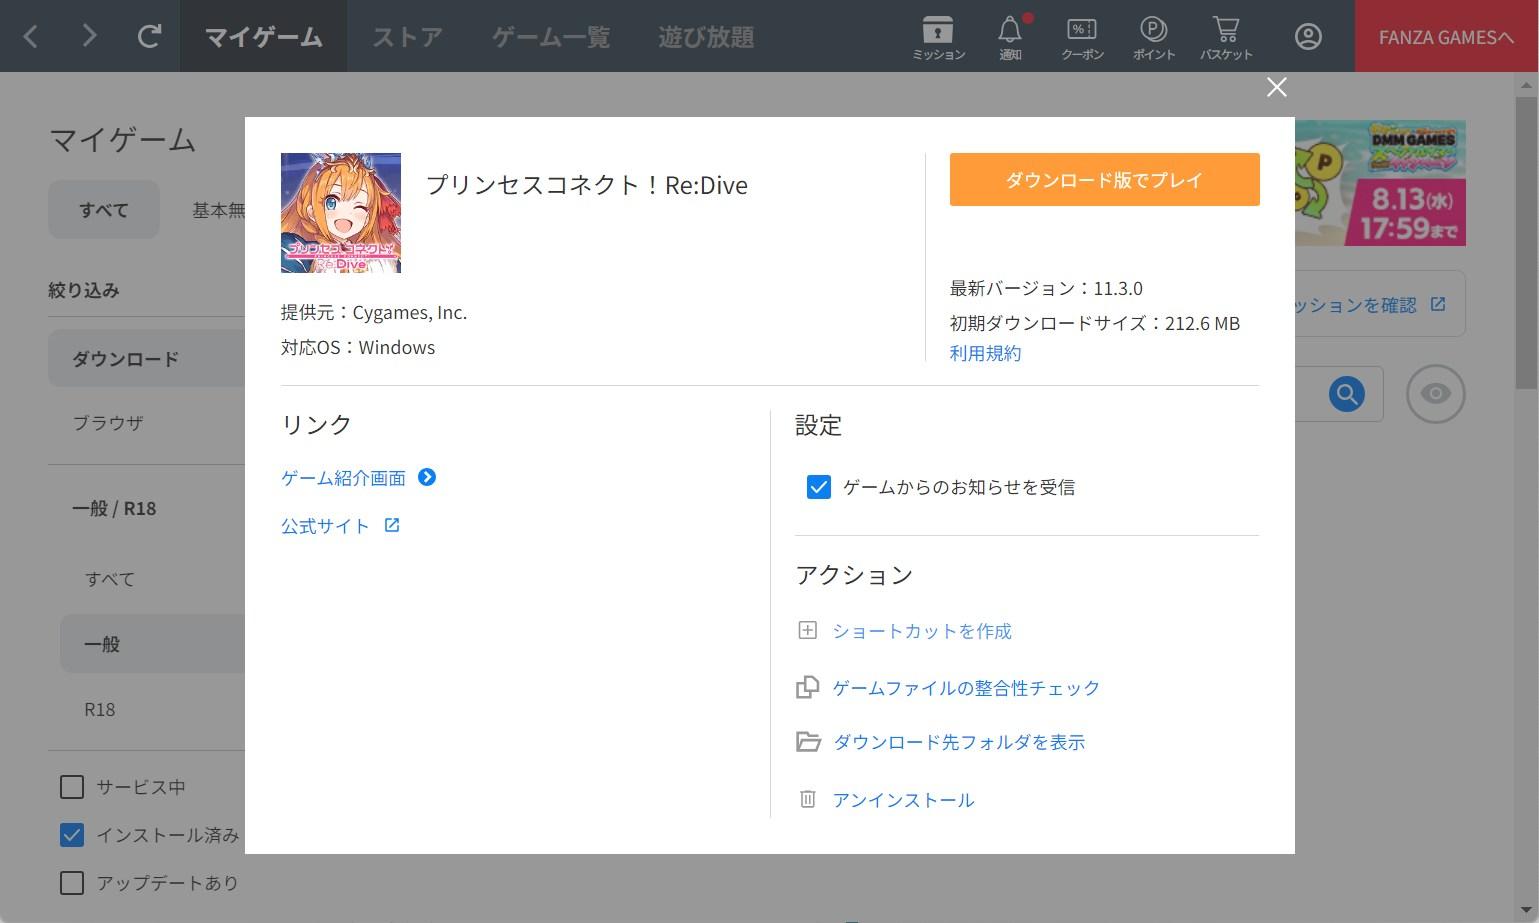Image resolution: width=1539 pixels, height=923 pixels.
Task: Toggle the eye icon next to the search bar
Action: click(x=1436, y=394)
